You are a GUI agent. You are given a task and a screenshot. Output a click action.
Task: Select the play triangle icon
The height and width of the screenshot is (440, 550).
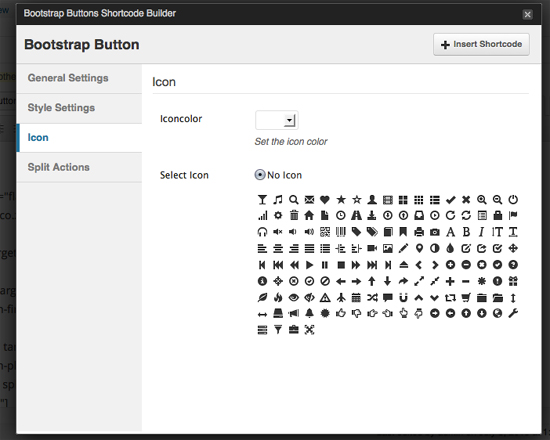(309, 265)
